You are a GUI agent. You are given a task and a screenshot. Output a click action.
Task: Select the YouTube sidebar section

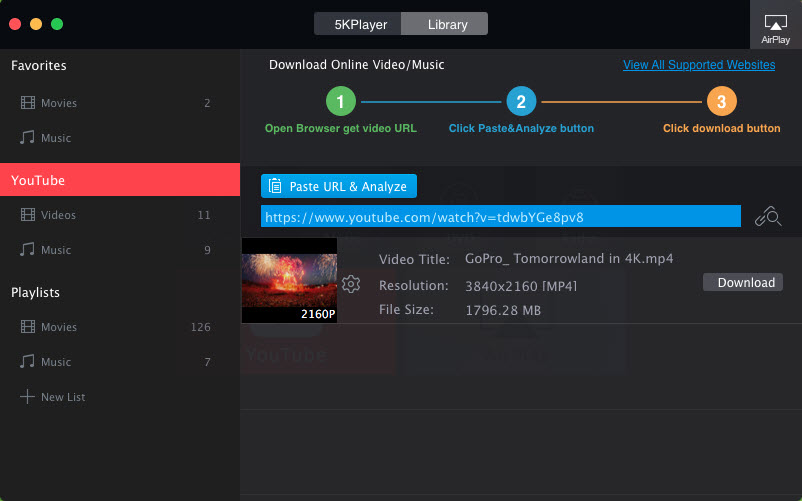point(120,179)
